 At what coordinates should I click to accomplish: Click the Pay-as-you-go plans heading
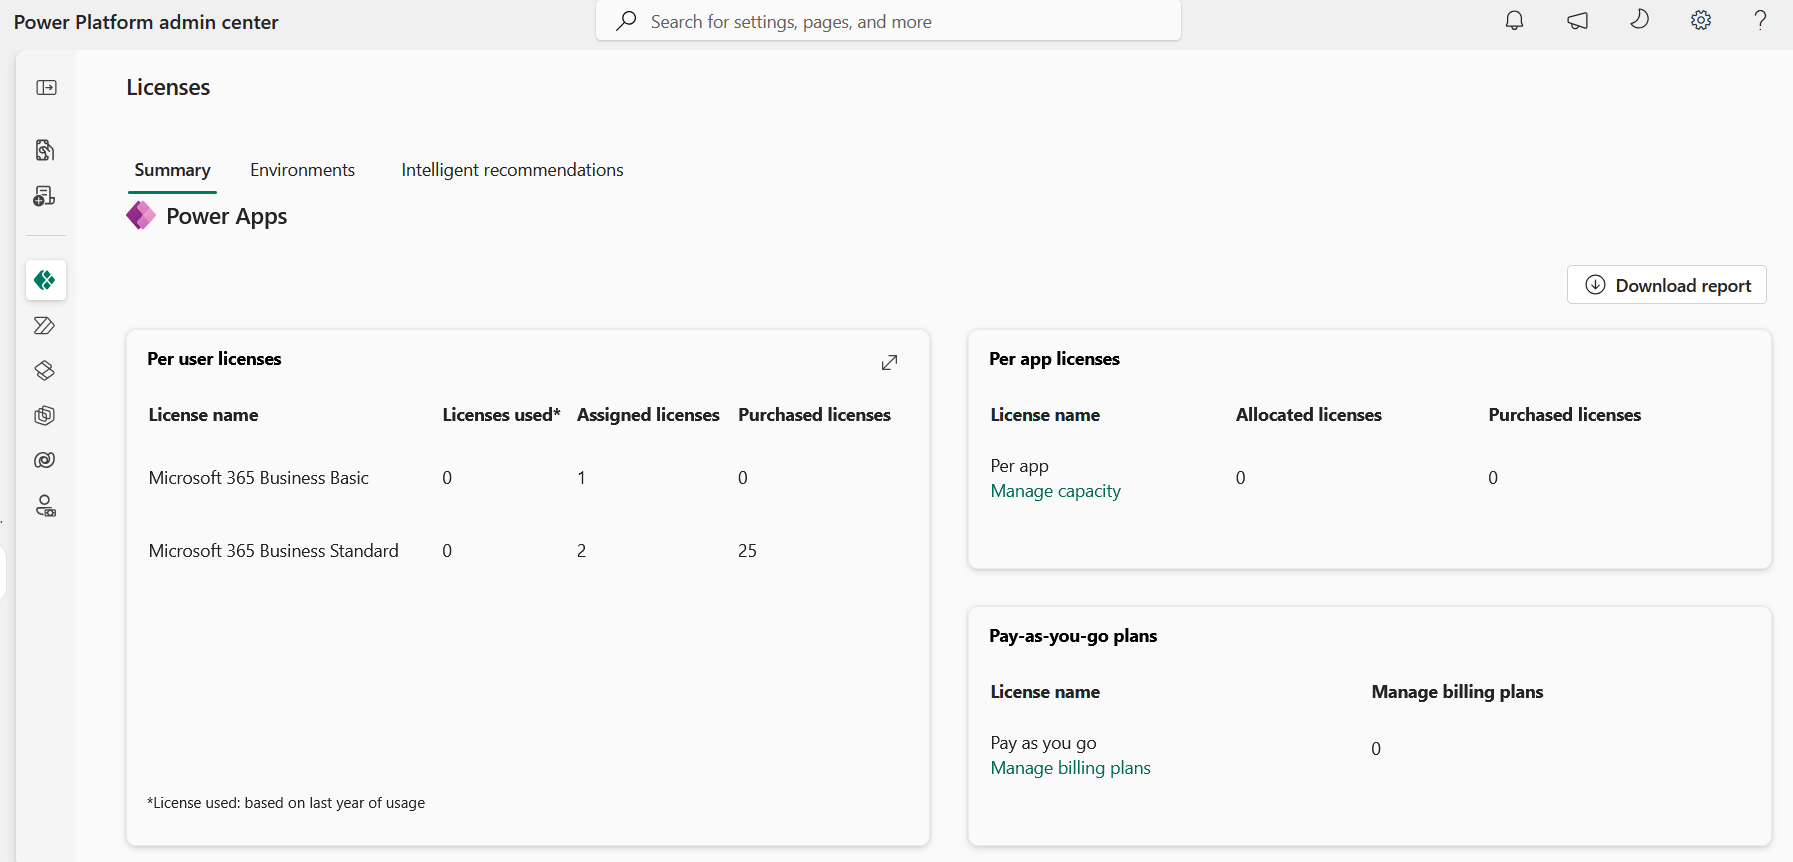[1073, 636]
